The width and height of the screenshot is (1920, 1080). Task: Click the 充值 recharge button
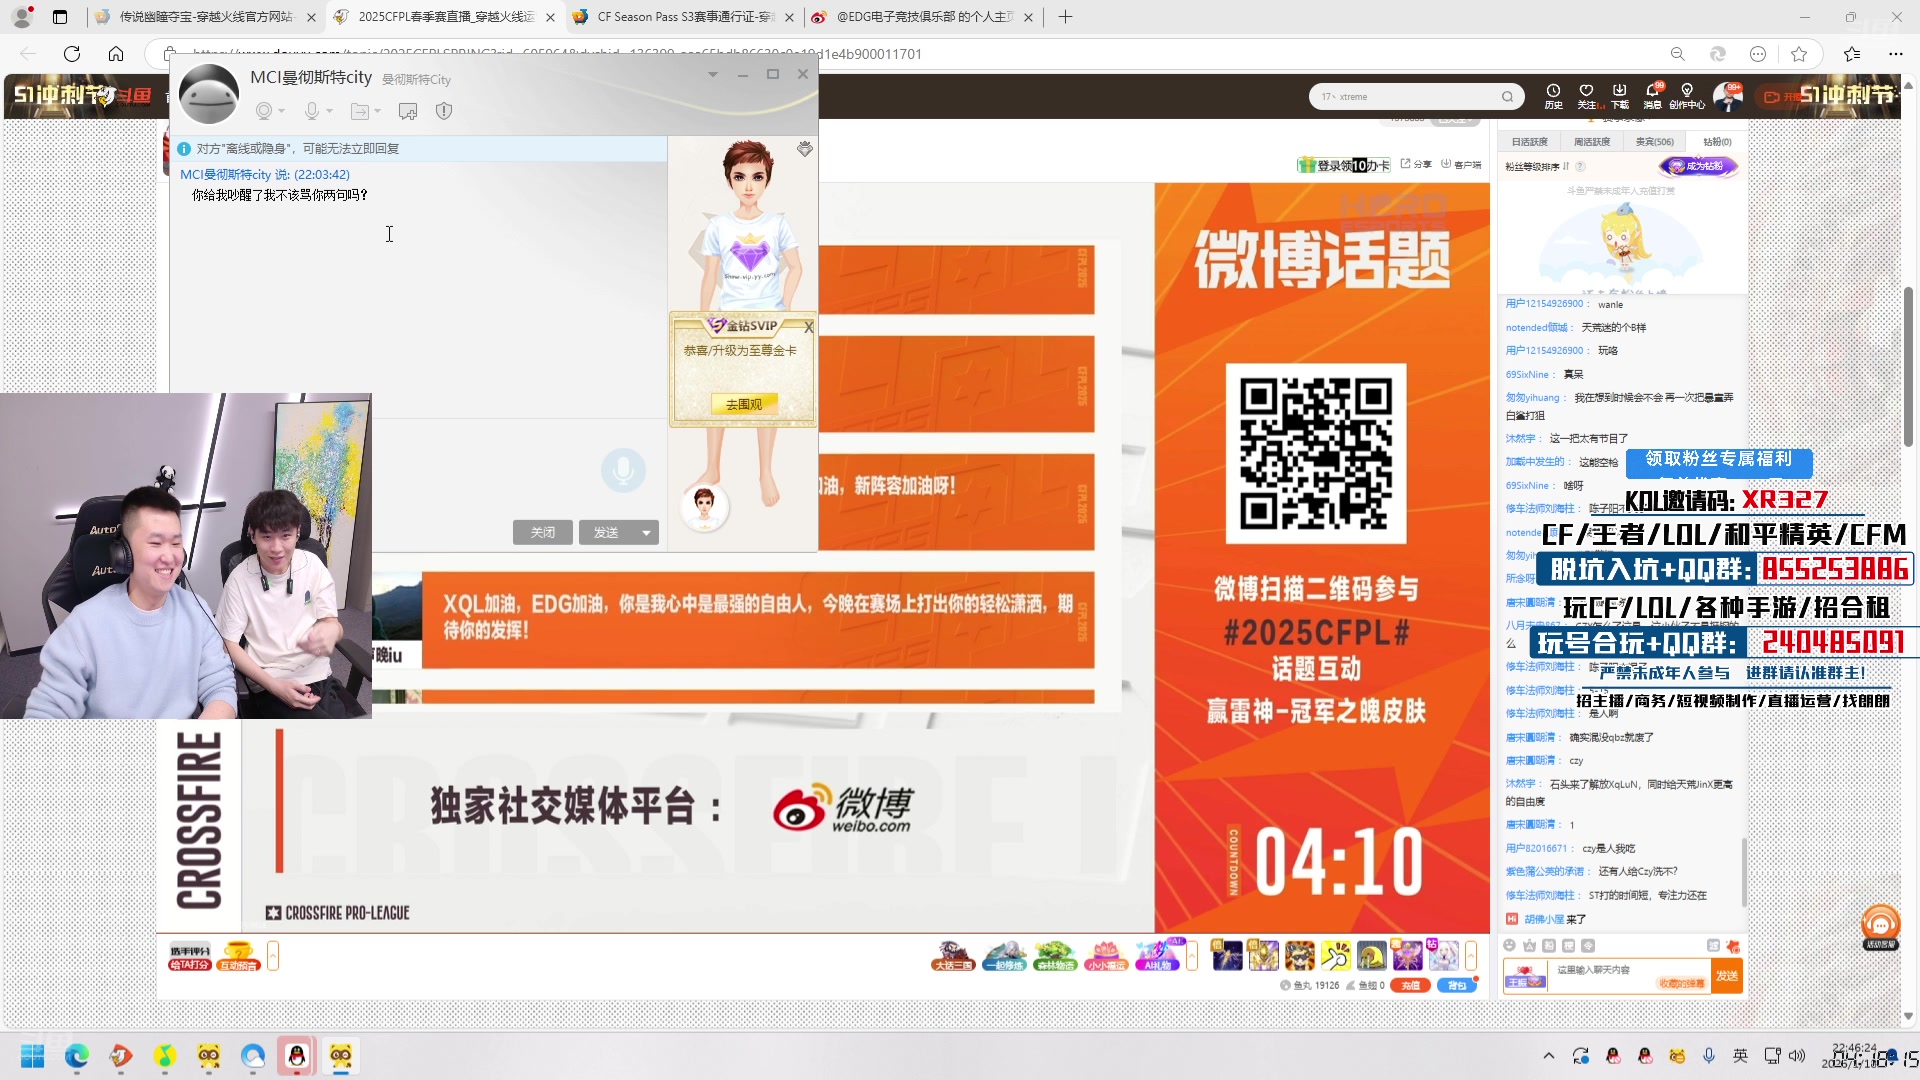point(1412,984)
